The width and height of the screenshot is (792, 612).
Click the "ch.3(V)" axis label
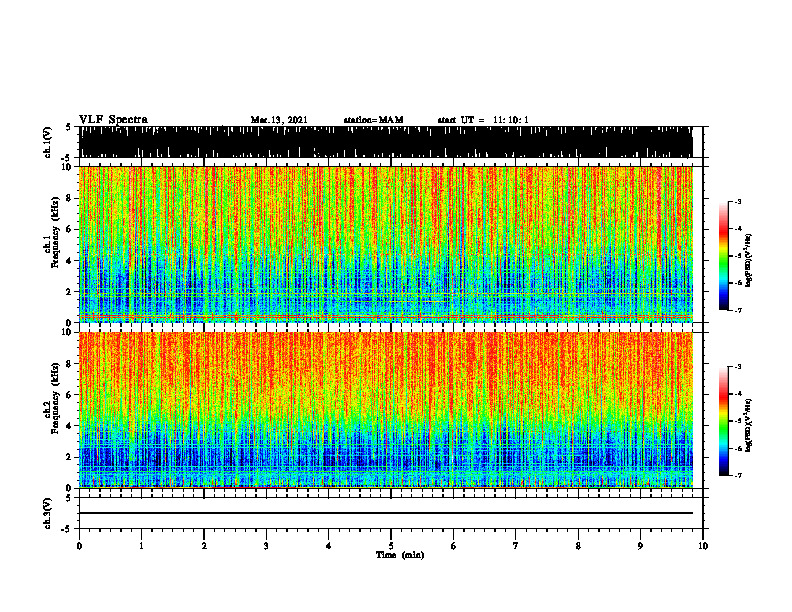click(47, 513)
